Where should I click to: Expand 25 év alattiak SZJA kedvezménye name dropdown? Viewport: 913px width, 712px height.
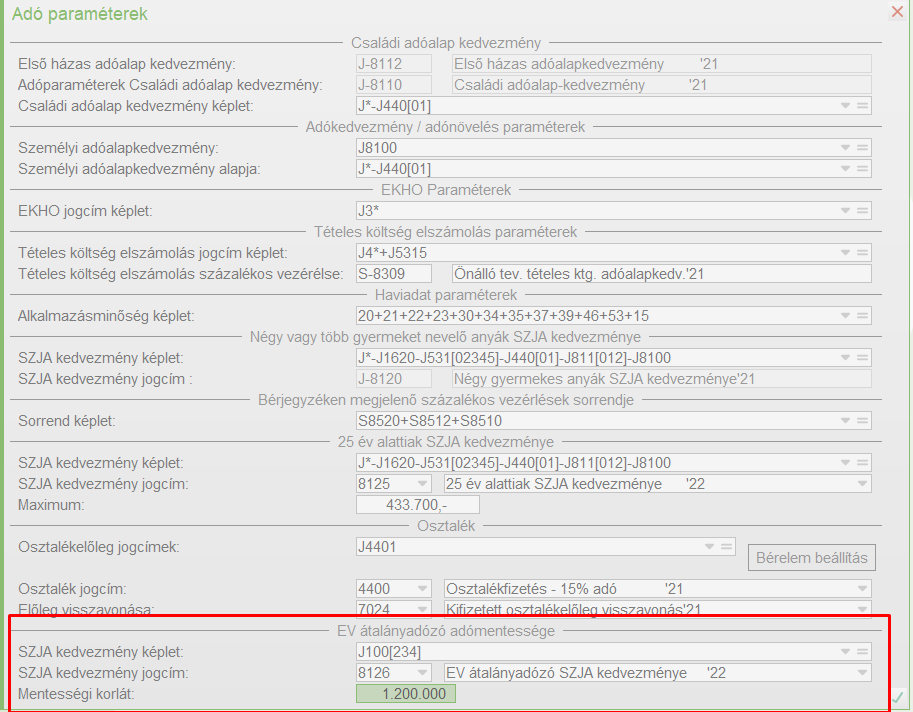click(862, 484)
